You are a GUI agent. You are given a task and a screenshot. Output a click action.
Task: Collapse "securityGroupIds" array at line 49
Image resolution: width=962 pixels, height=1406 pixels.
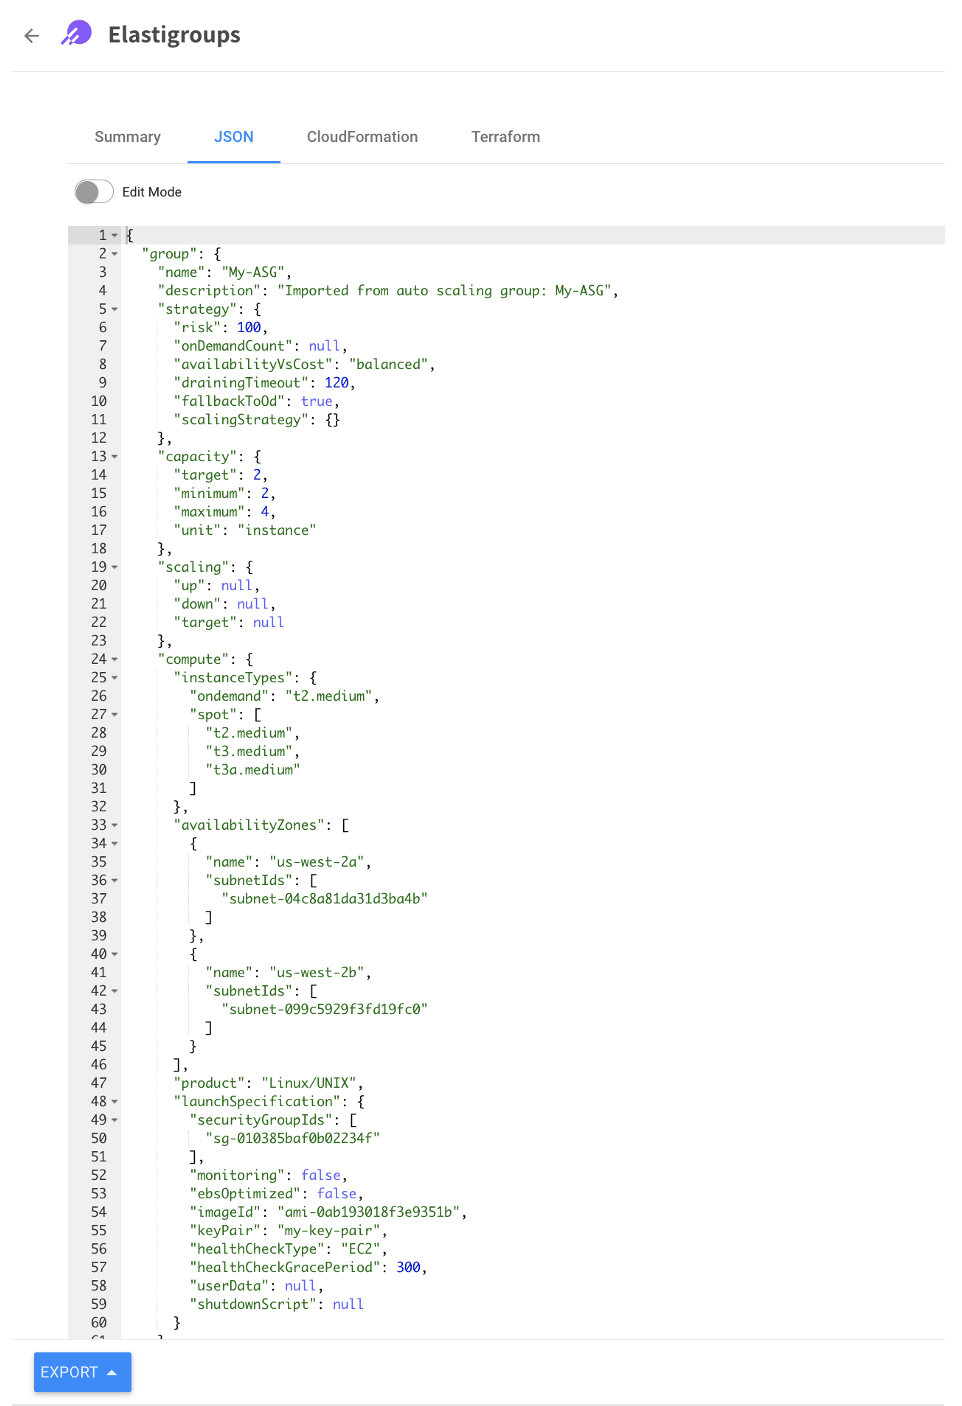click(x=115, y=1120)
